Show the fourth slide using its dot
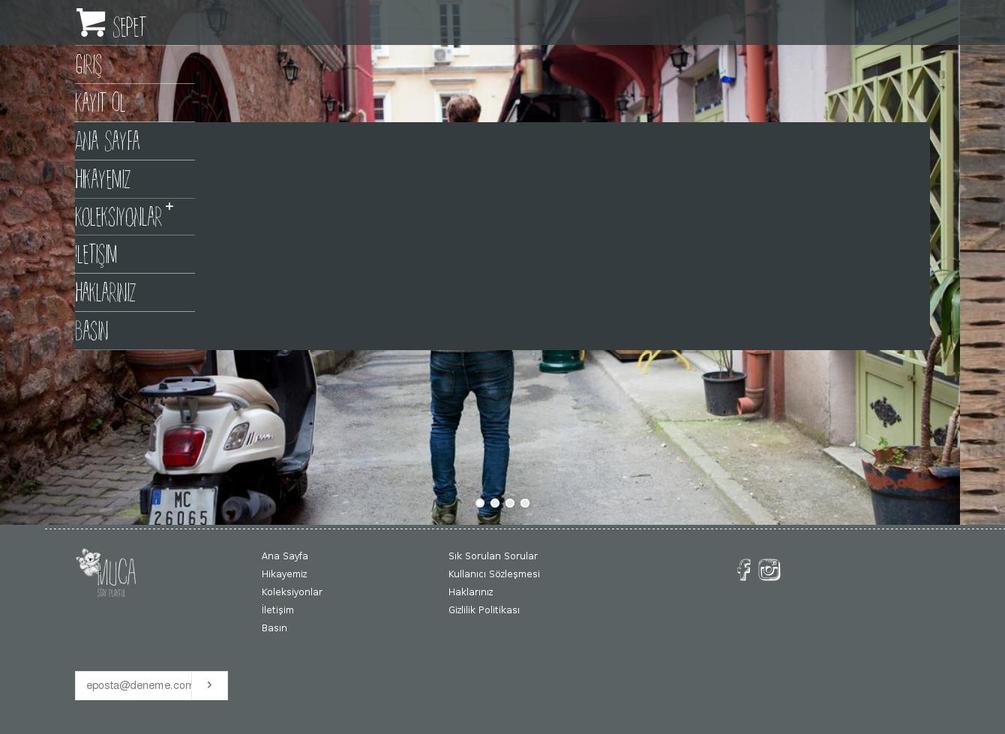The width and height of the screenshot is (1005, 734). (525, 503)
